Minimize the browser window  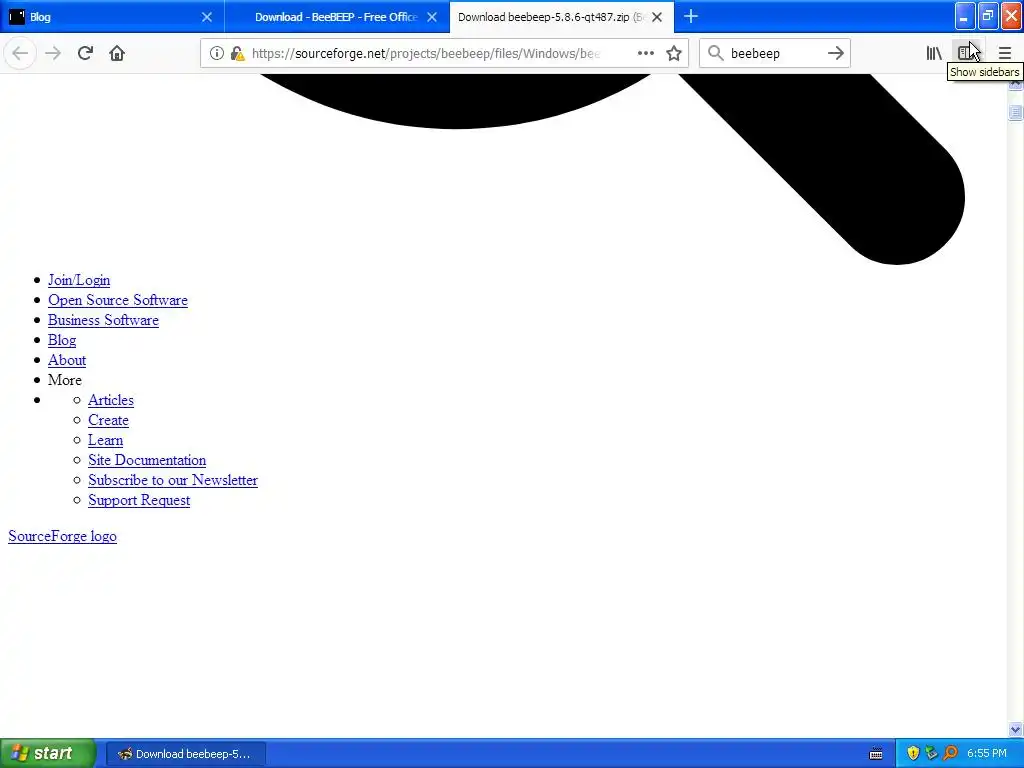tap(965, 16)
